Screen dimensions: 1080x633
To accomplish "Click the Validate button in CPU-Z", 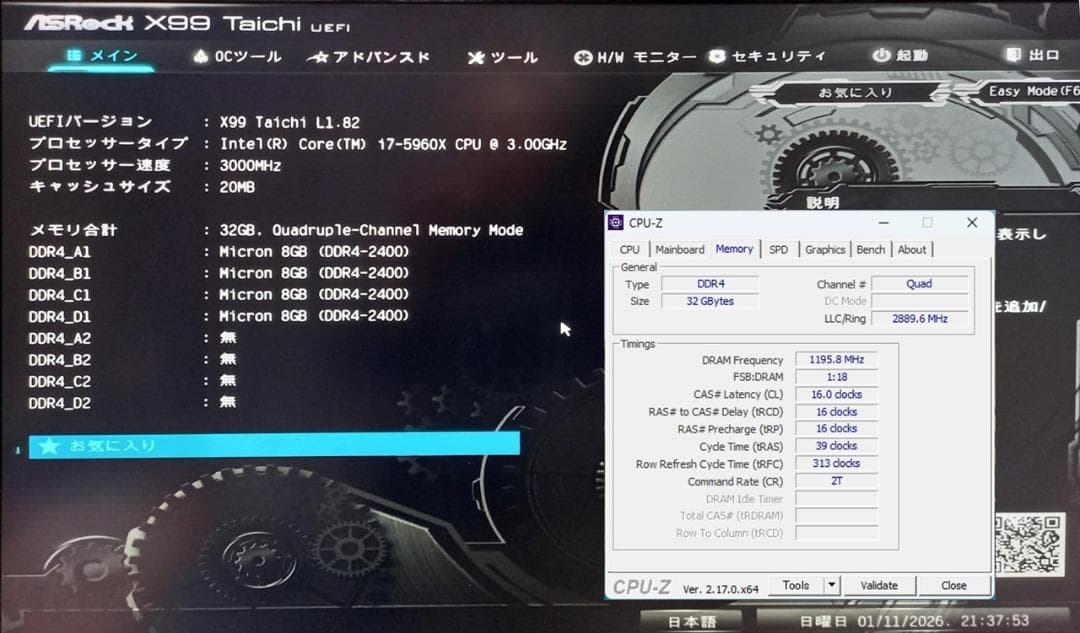I will [x=880, y=585].
